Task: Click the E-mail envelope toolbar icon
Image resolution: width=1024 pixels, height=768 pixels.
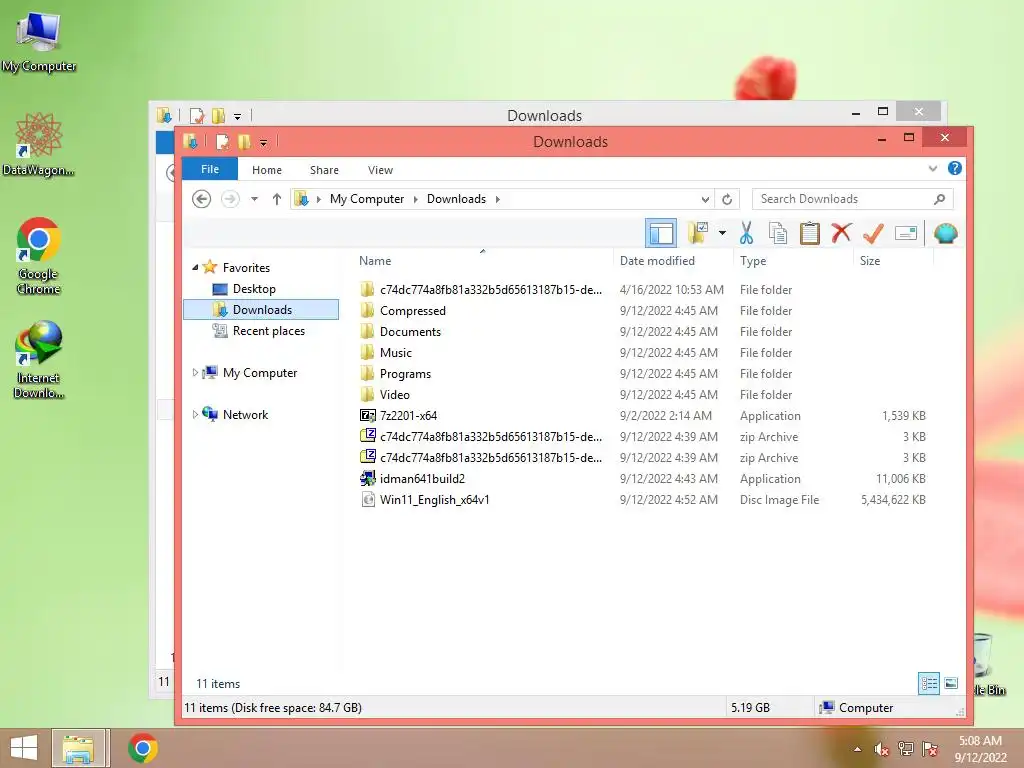Action: click(x=906, y=232)
